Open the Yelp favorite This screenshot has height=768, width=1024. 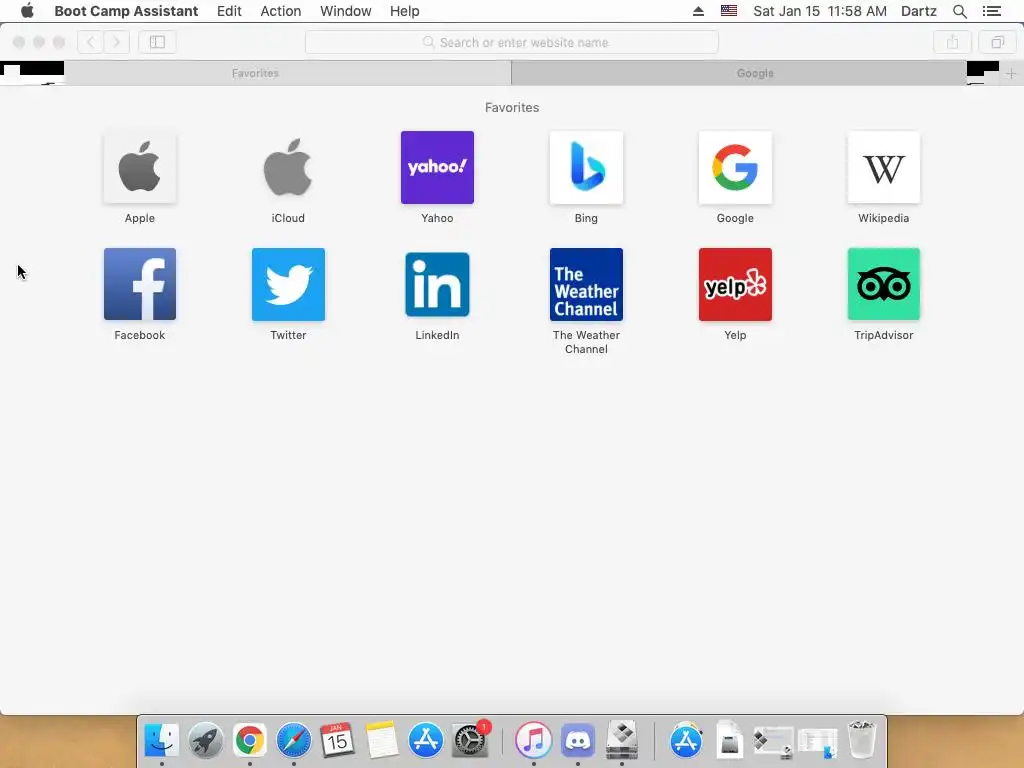pos(735,285)
